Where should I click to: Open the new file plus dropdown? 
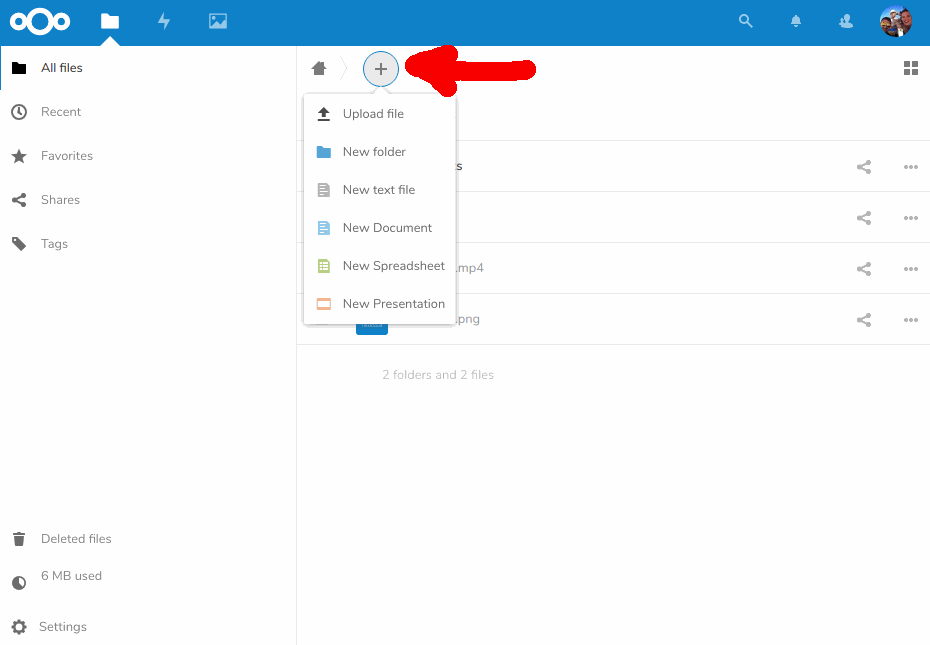[380, 68]
